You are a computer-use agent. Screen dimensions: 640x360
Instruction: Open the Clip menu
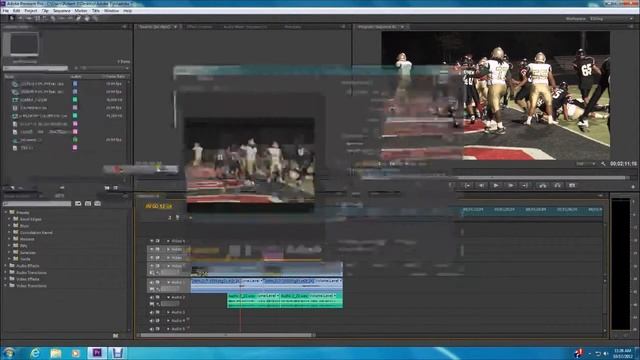(x=45, y=11)
